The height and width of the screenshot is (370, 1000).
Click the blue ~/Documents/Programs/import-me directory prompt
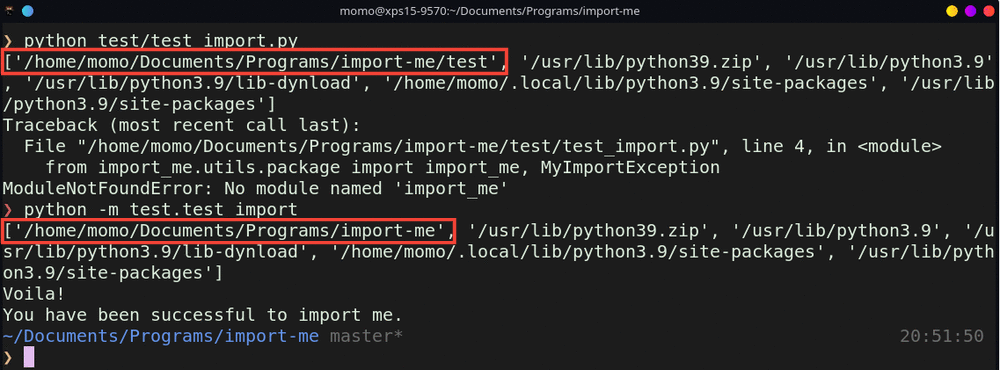click(161, 336)
